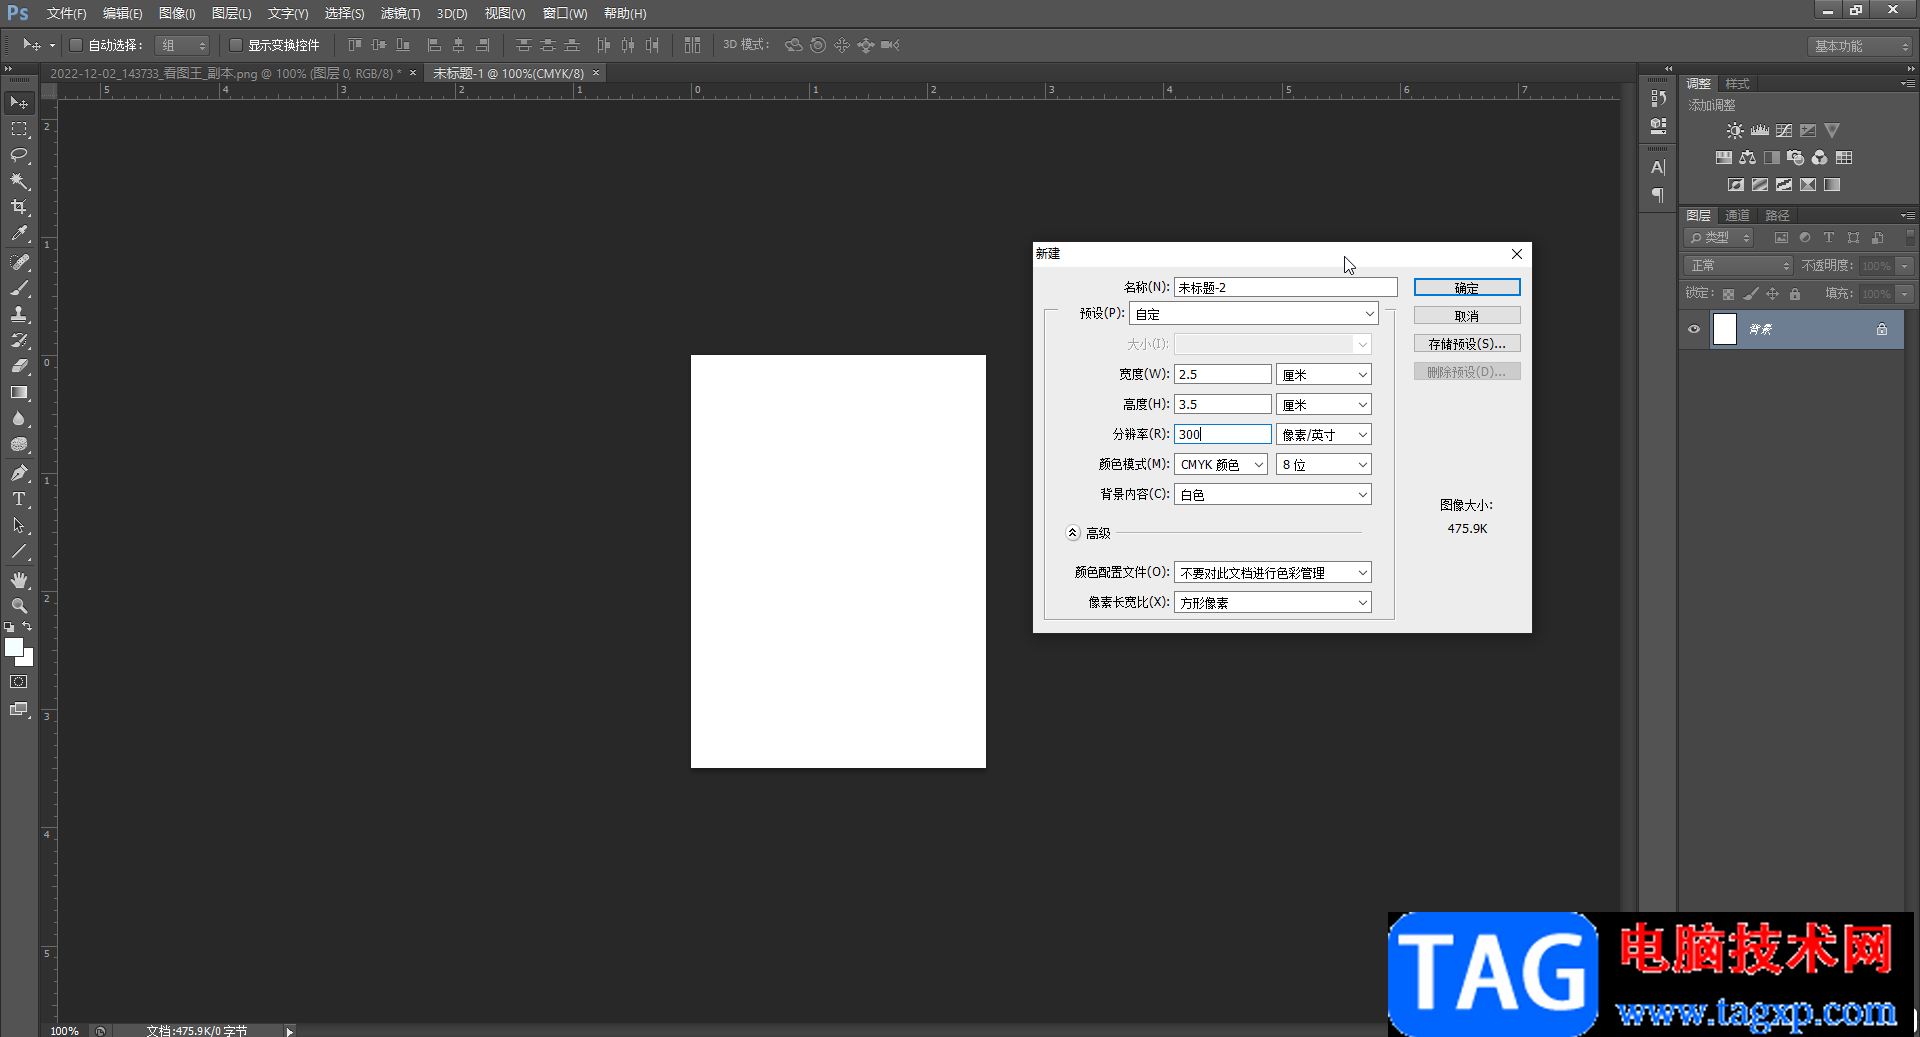Select the Crop tool
Viewport: 1920px width, 1037px height.
coord(19,207)
